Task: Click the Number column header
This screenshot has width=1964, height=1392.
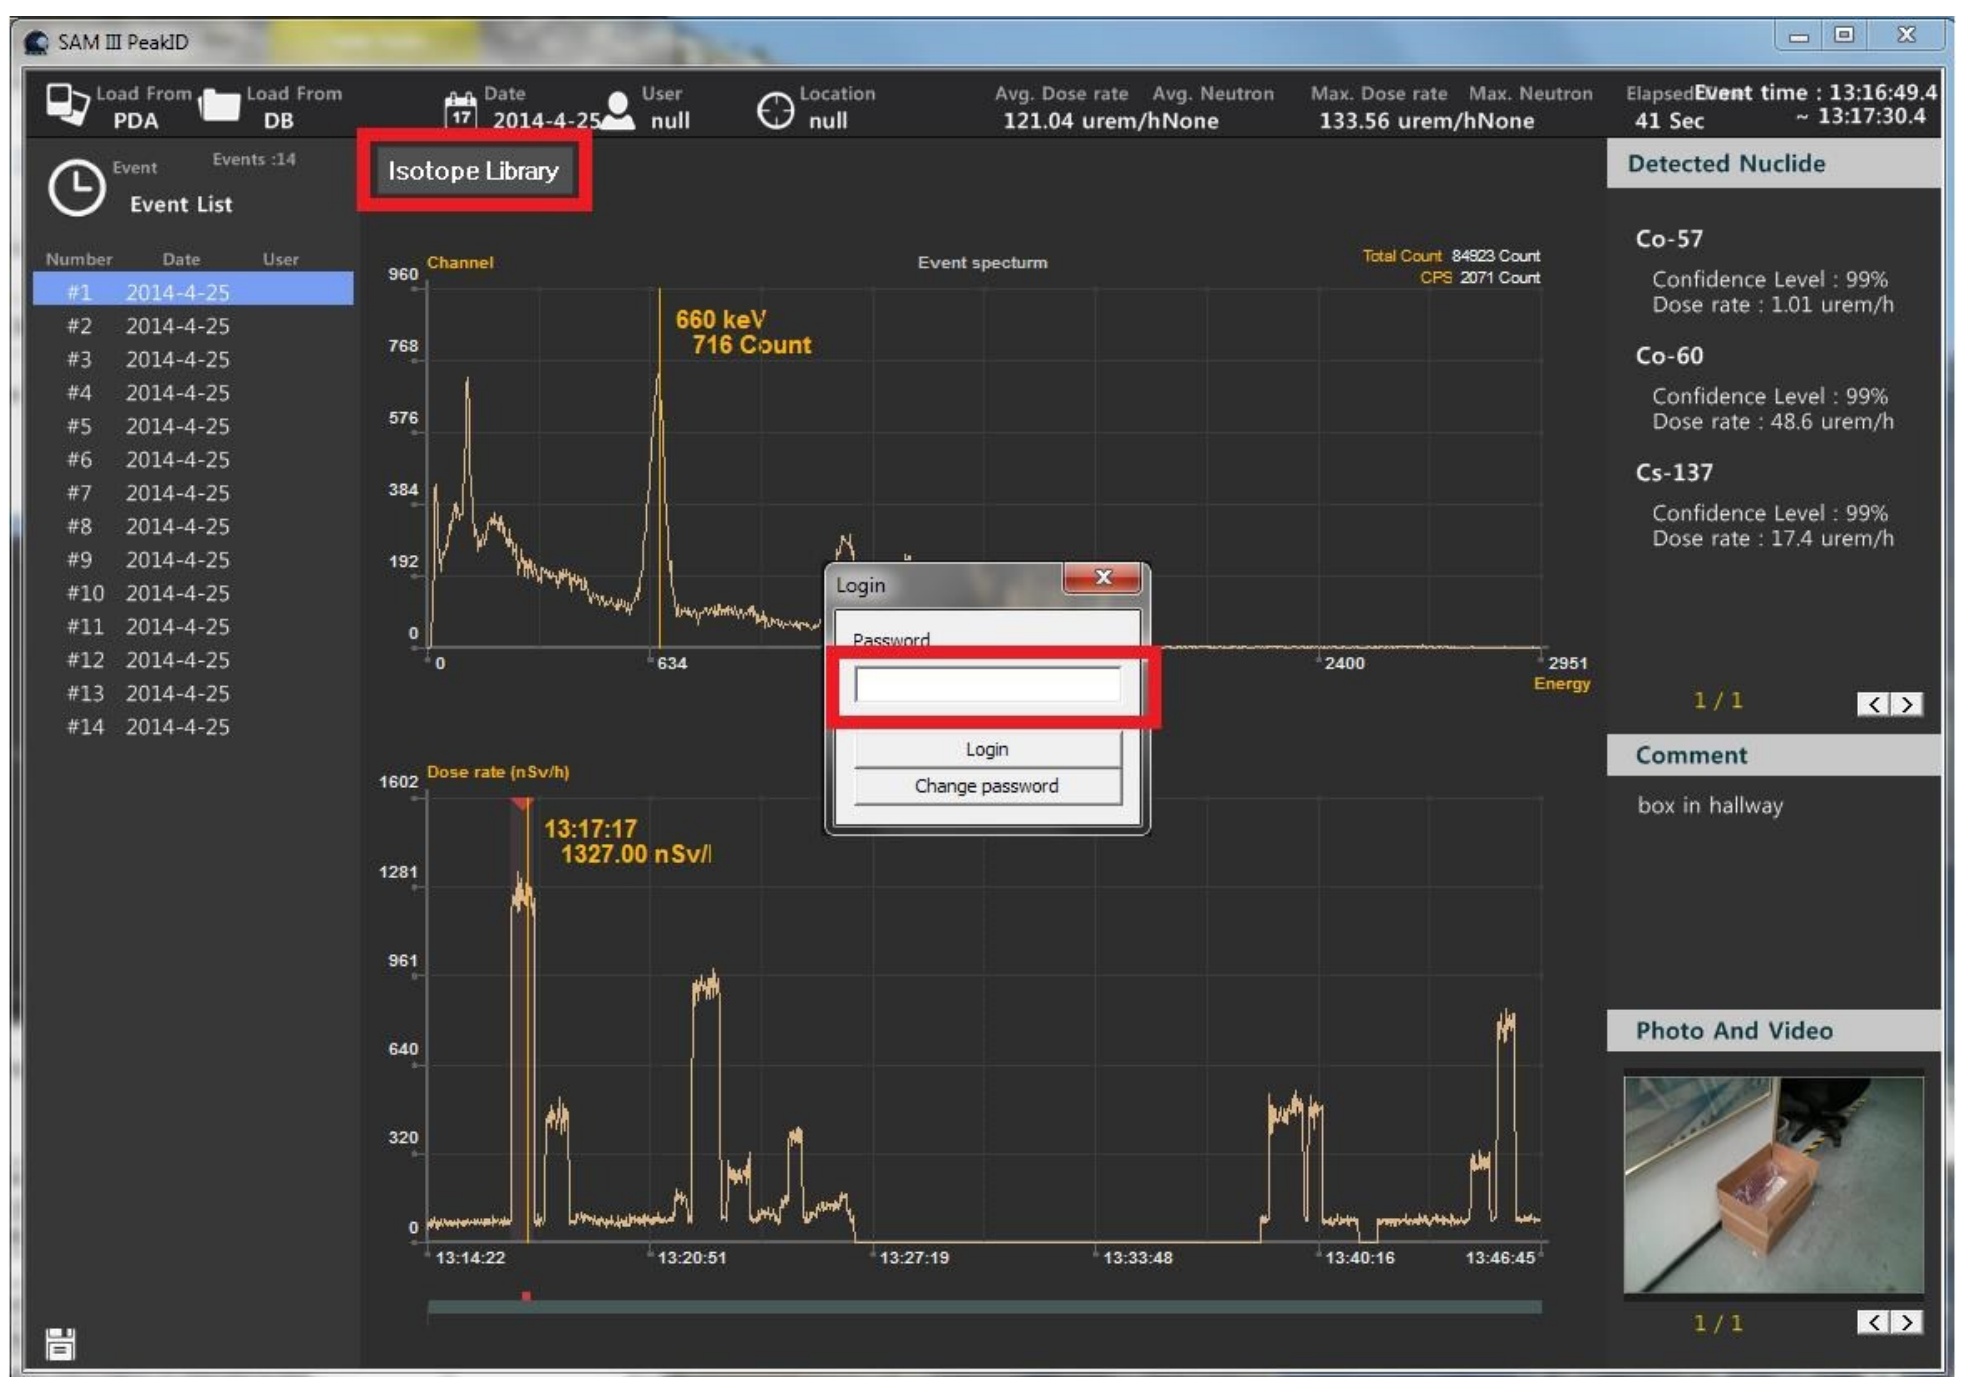Action: coord(79,259)
